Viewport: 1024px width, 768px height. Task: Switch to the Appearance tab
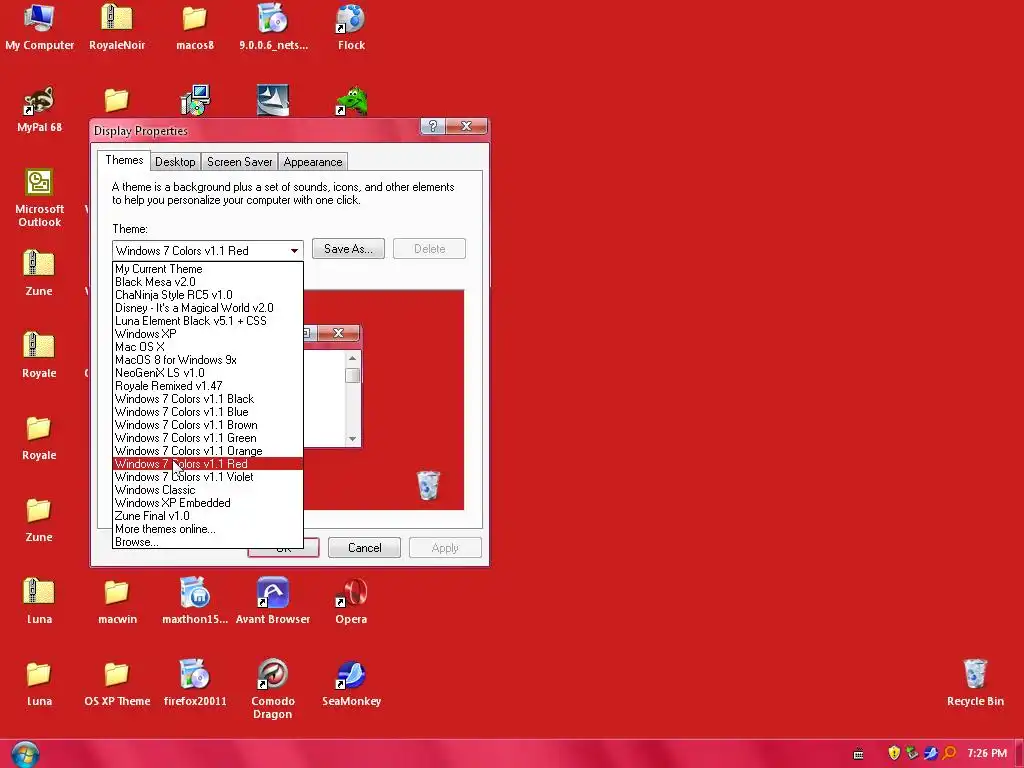coord(313,162)
